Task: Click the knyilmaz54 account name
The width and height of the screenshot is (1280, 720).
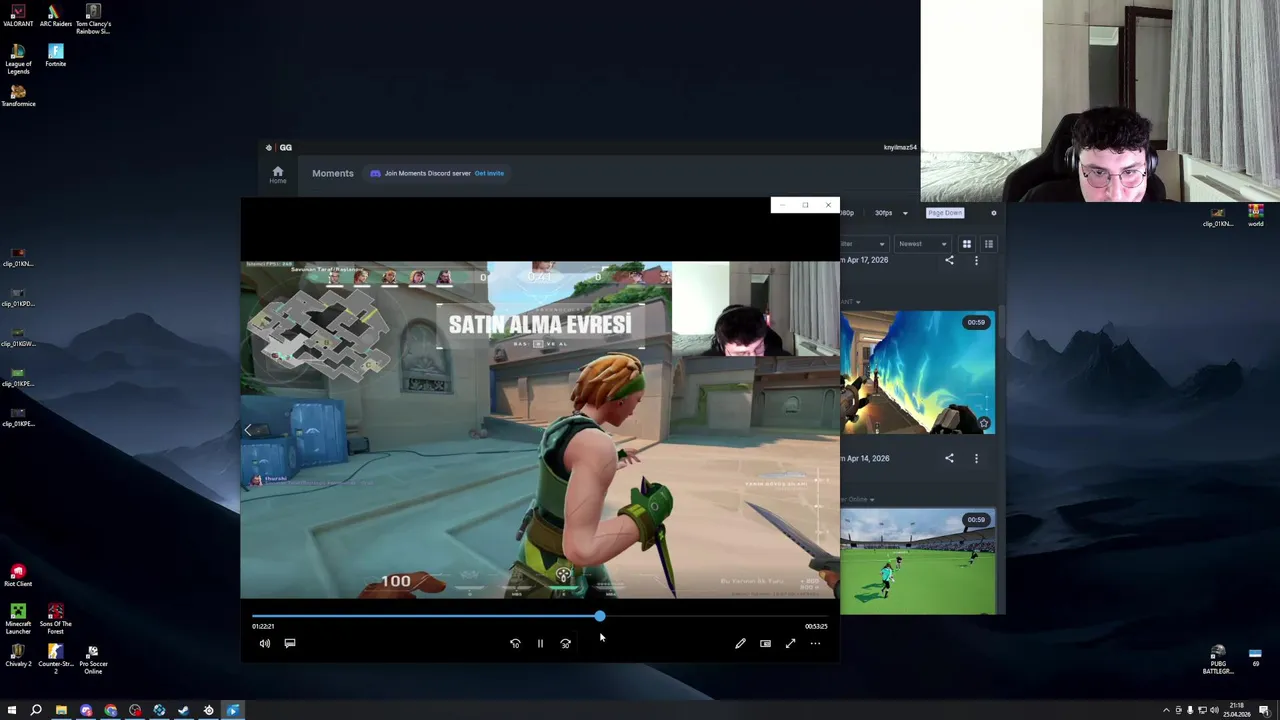Action: 900,147
